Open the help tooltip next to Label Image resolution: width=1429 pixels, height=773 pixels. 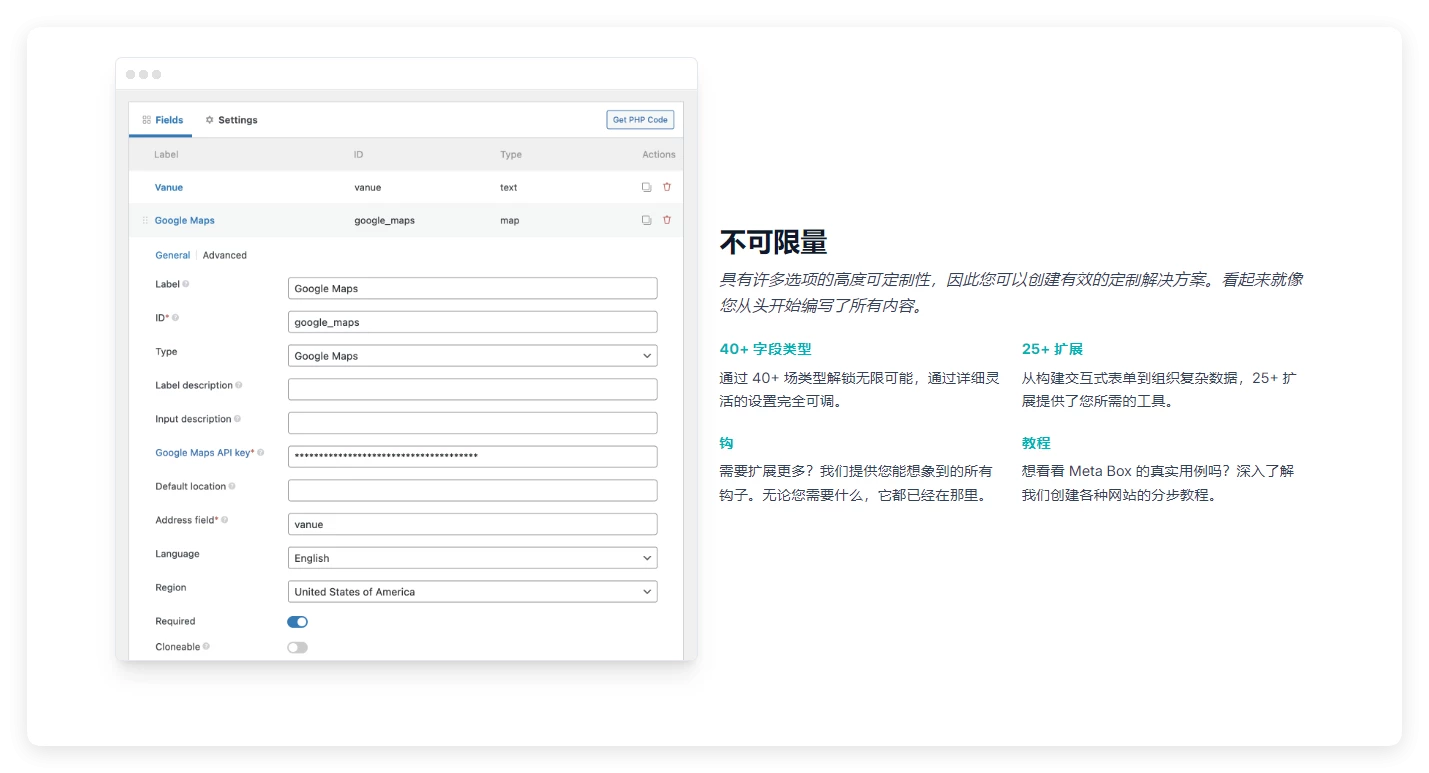[184, 284]
